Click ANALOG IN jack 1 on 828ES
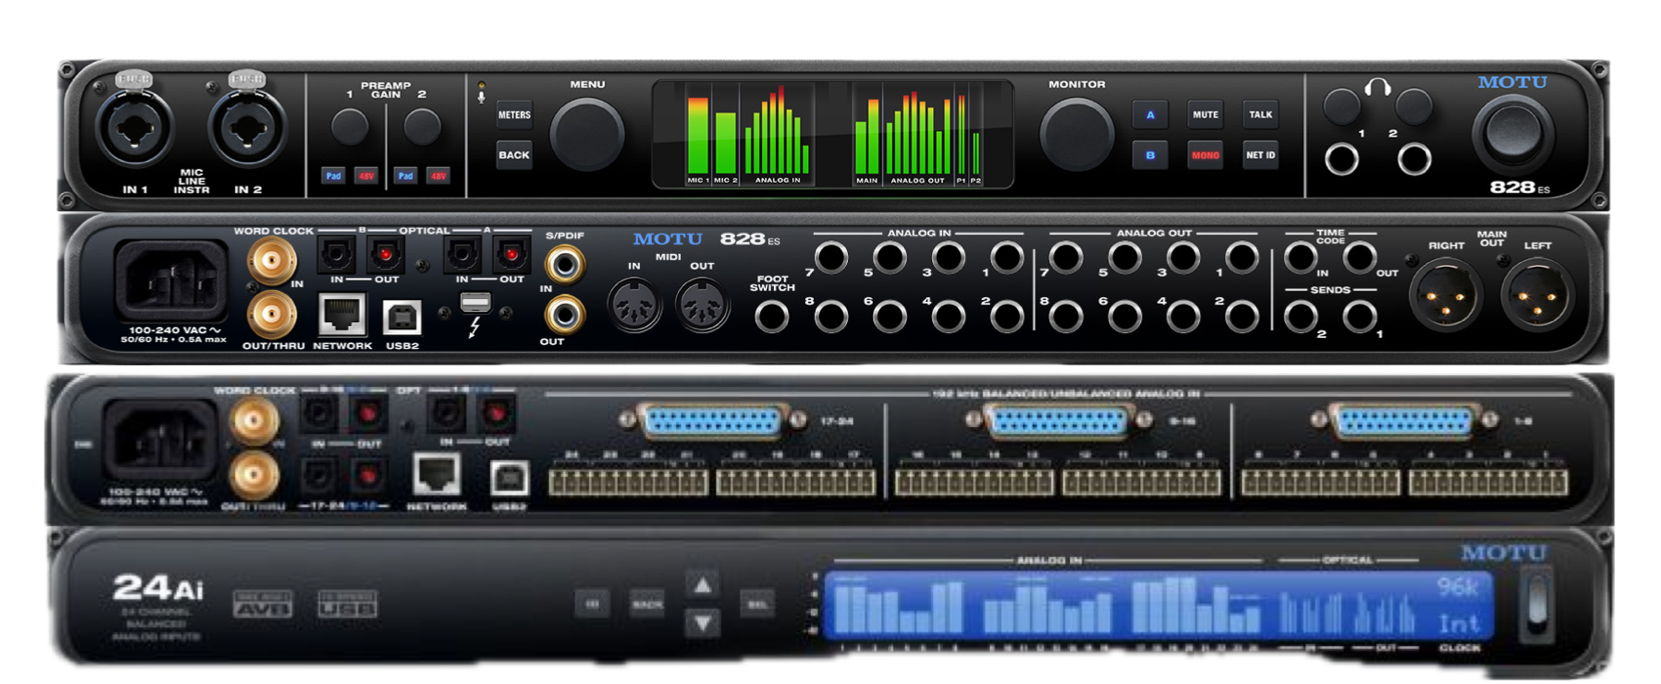The height and width of the screenshot is (684, 1661). 1007,258
